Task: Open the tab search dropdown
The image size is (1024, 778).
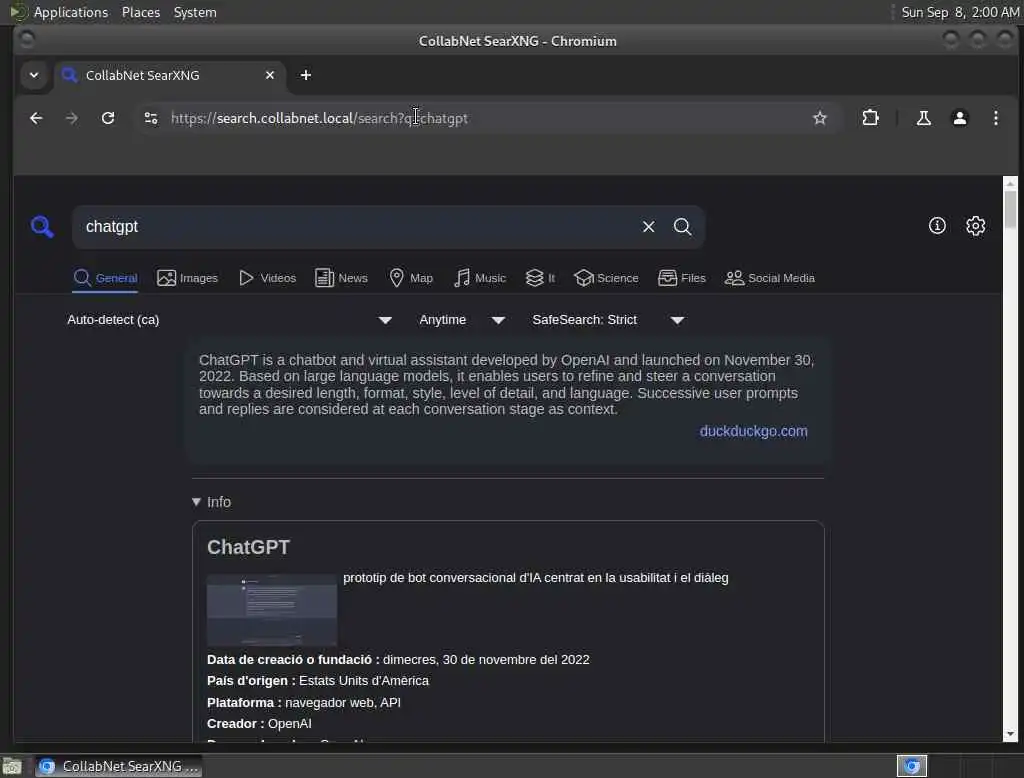Action: (x=34, y=75)
